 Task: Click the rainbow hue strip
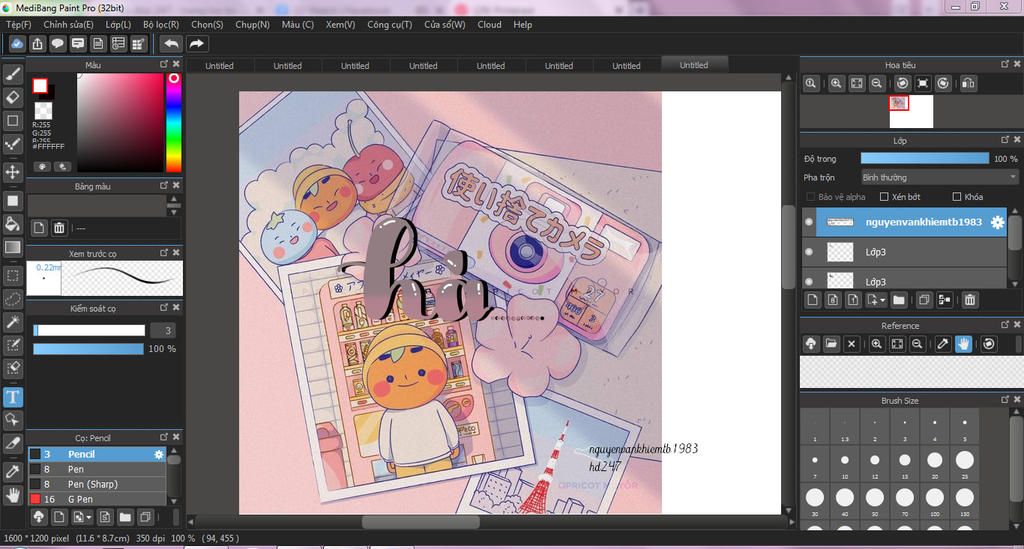(173, 122)
